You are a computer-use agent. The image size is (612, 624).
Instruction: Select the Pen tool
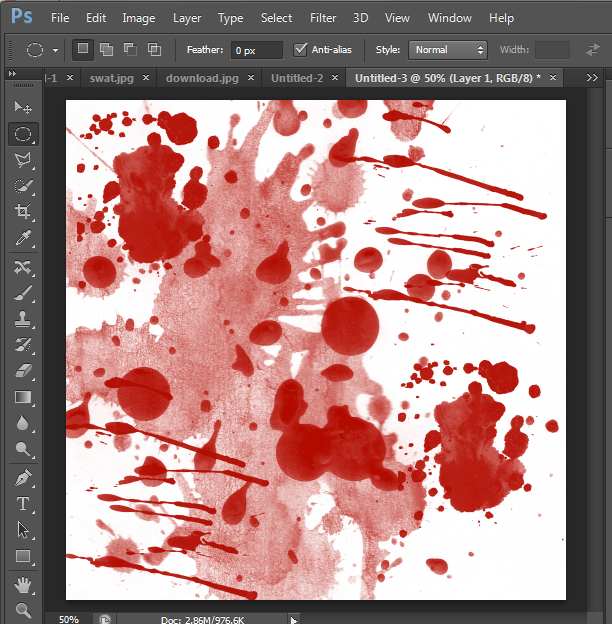click(22, 478)
